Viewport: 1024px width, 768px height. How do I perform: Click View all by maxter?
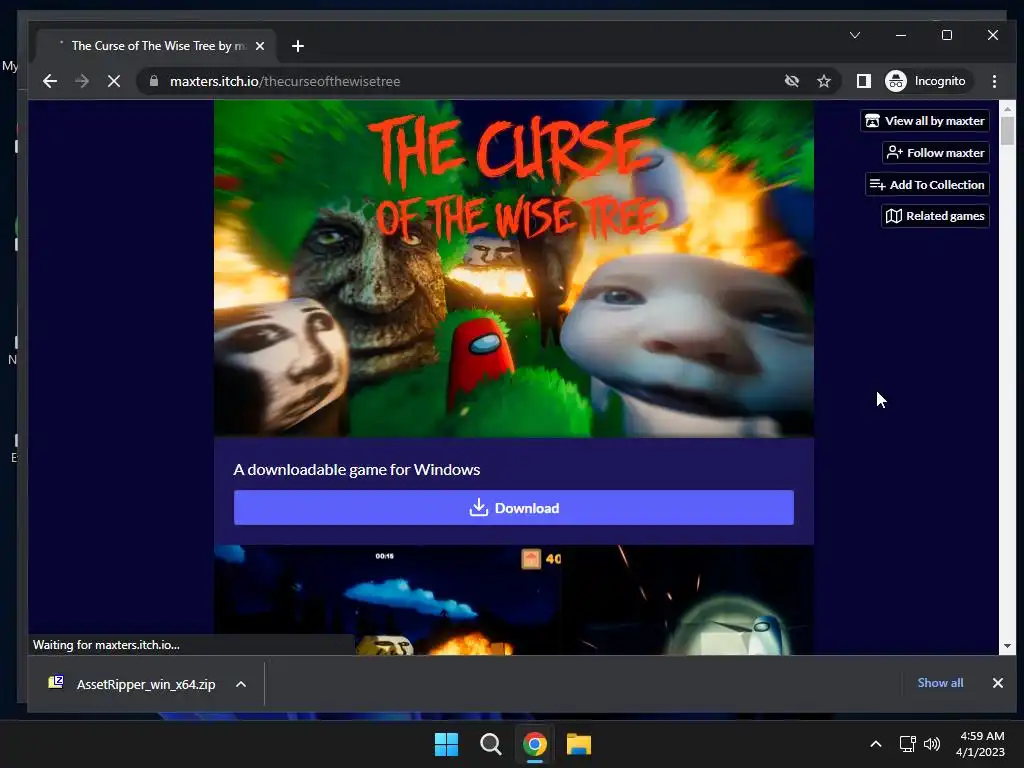[925, 121]
